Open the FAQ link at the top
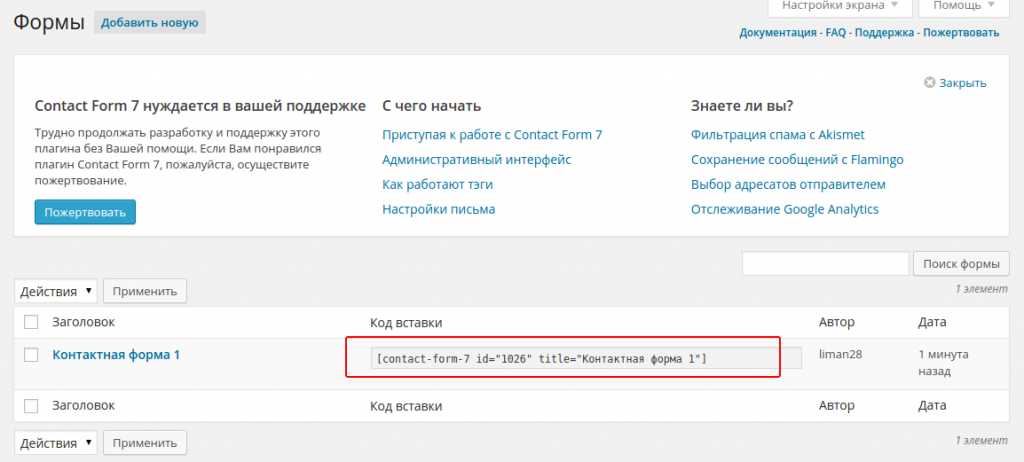The height and width of the screenshot is (462, 1024). (836, 33)
